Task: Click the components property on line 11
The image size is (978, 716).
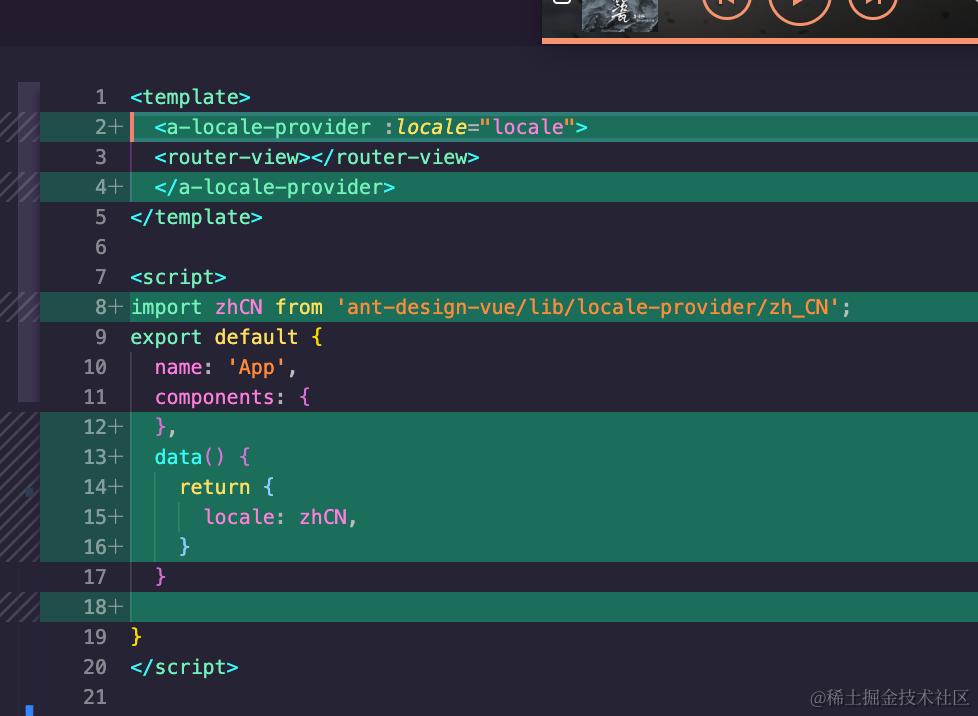Action: click(215, 397)
